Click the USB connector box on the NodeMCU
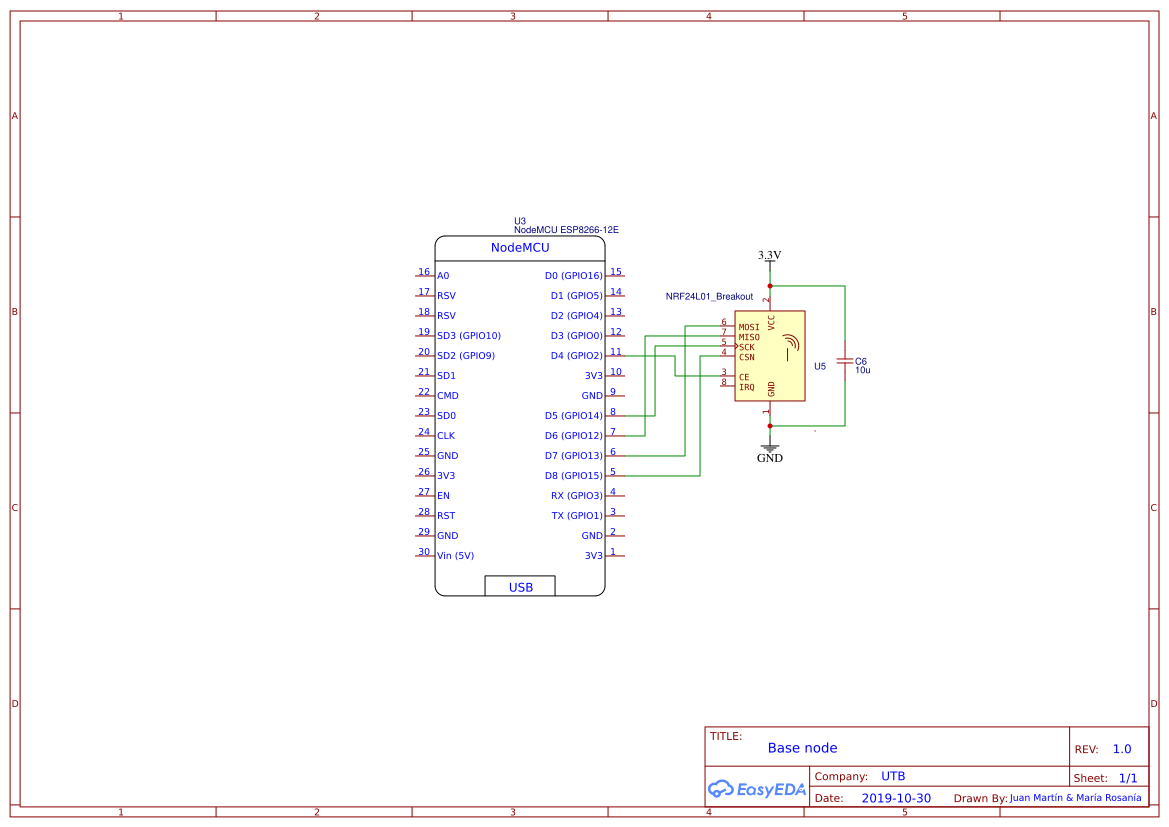The width and height of the screenshot is (1169, 827). tap(520, 586)
